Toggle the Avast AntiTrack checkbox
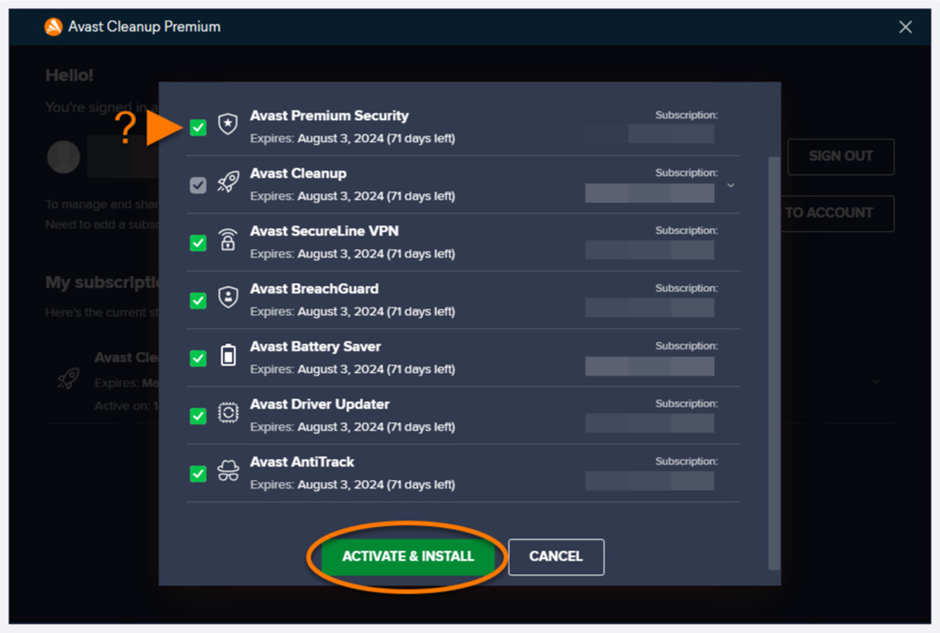Screen dimensions: 940x633 pyautogui.click(x=198, y=473)
